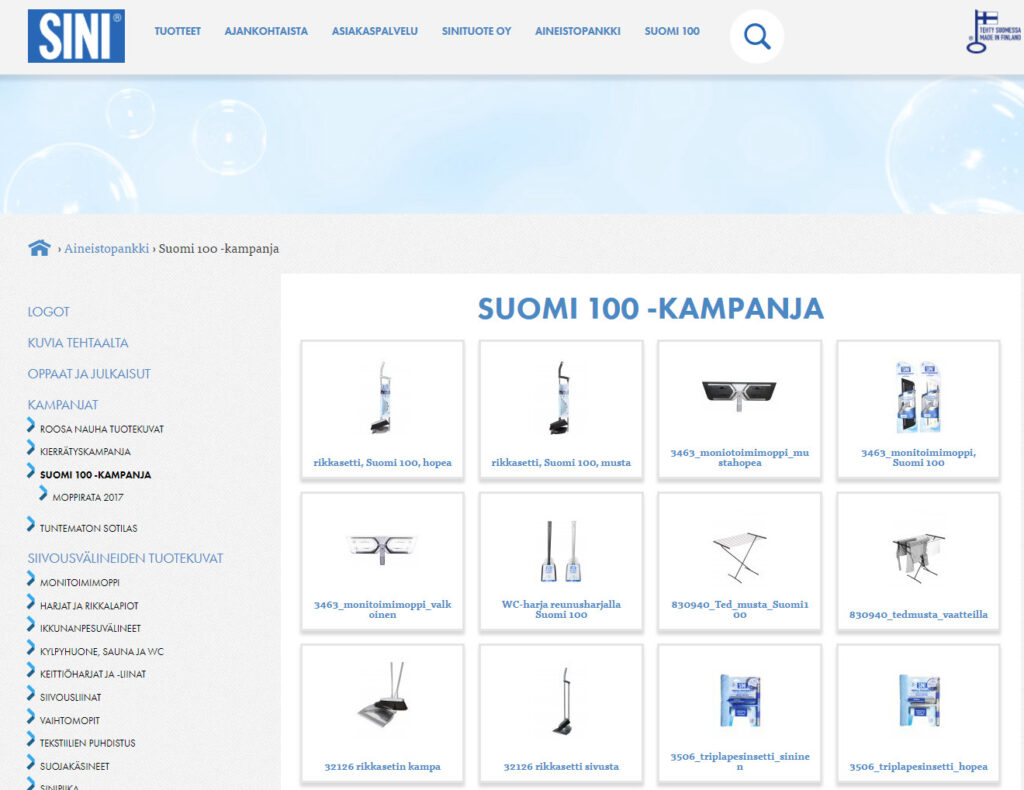Select Monitoimimoppi category
The width and height of the screenshot is (1024, 790).
tap(80, 582)
